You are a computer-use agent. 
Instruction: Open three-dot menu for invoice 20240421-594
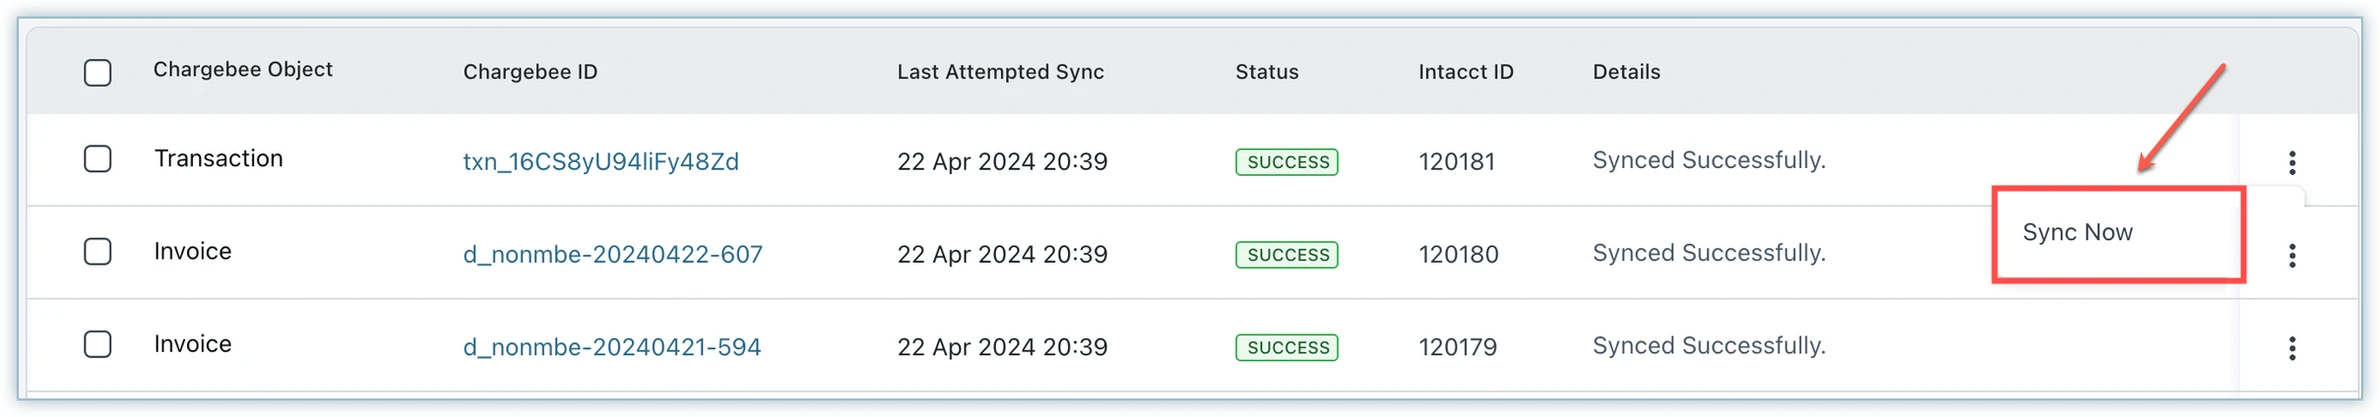pos(2291,348)
